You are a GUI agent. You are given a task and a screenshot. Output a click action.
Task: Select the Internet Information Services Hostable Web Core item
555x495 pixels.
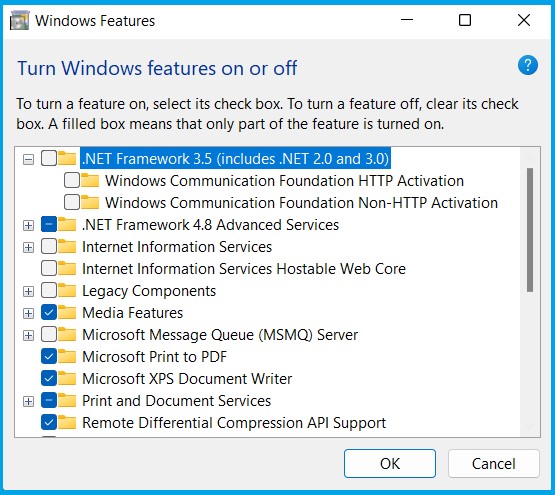[244, 269]
